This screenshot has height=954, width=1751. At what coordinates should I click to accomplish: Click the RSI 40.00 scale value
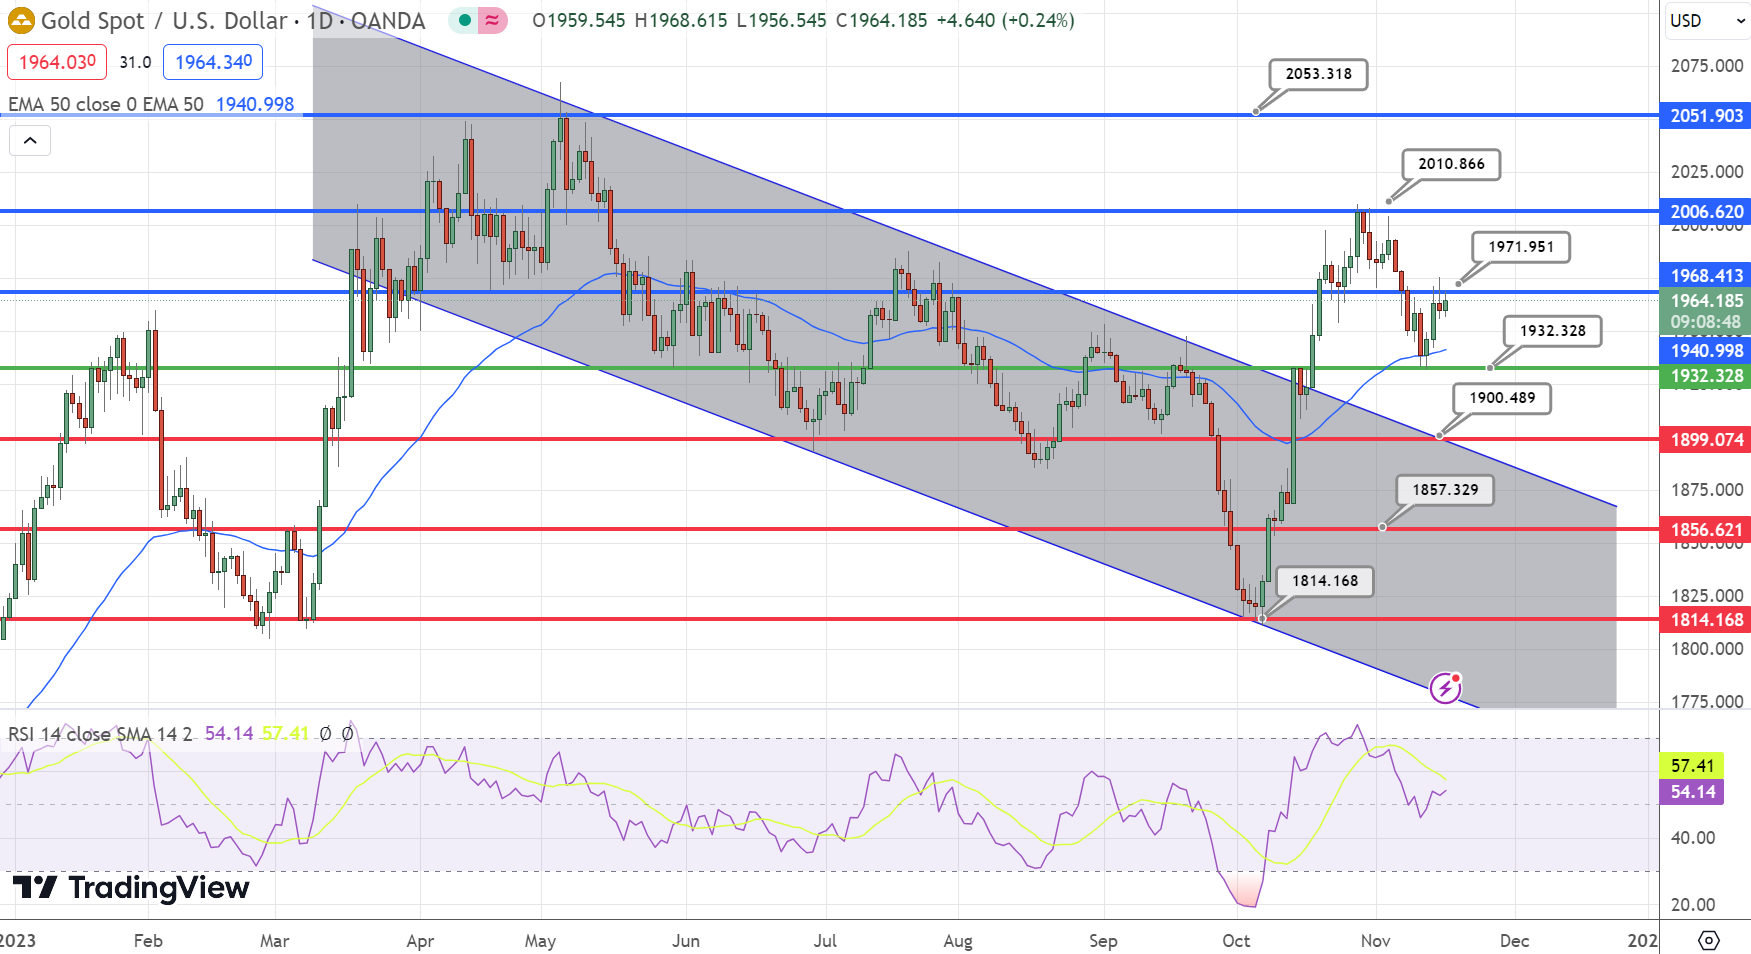[1693, 838]
